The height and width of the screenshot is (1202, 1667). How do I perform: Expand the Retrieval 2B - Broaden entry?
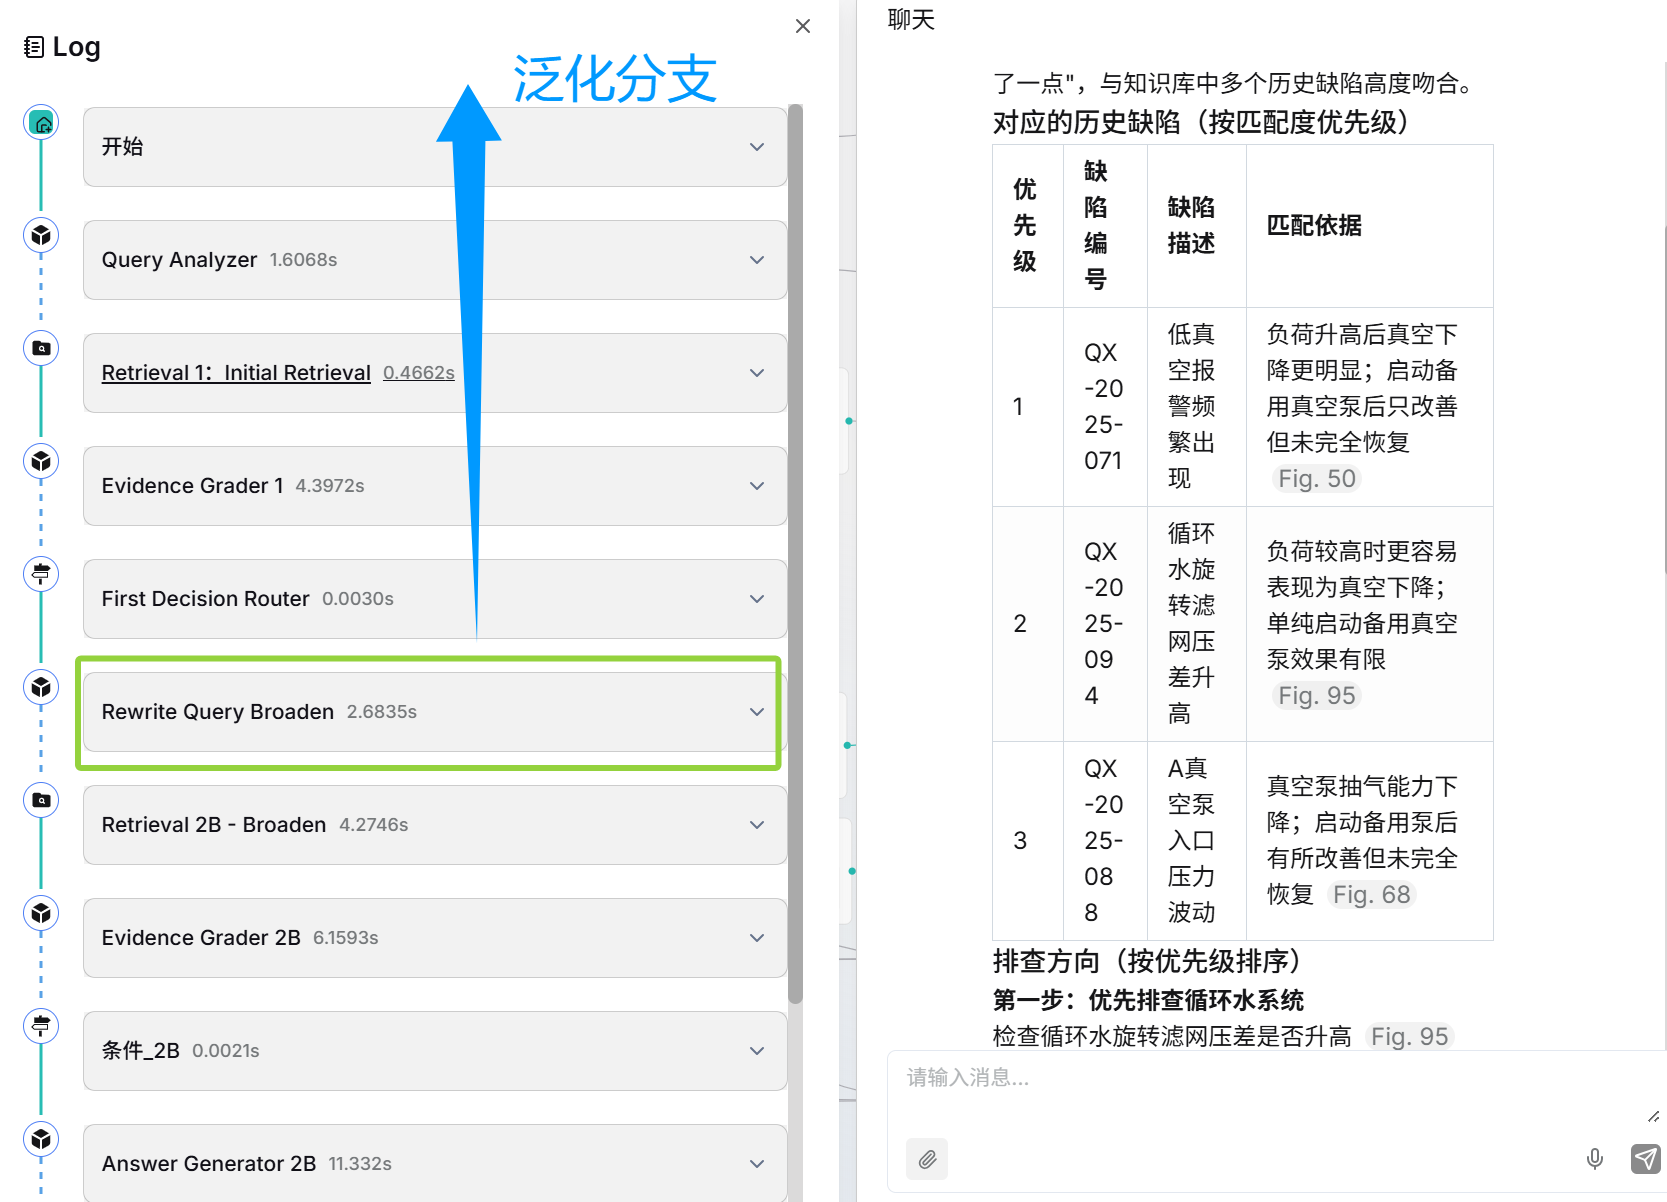[x=757, y=825]
